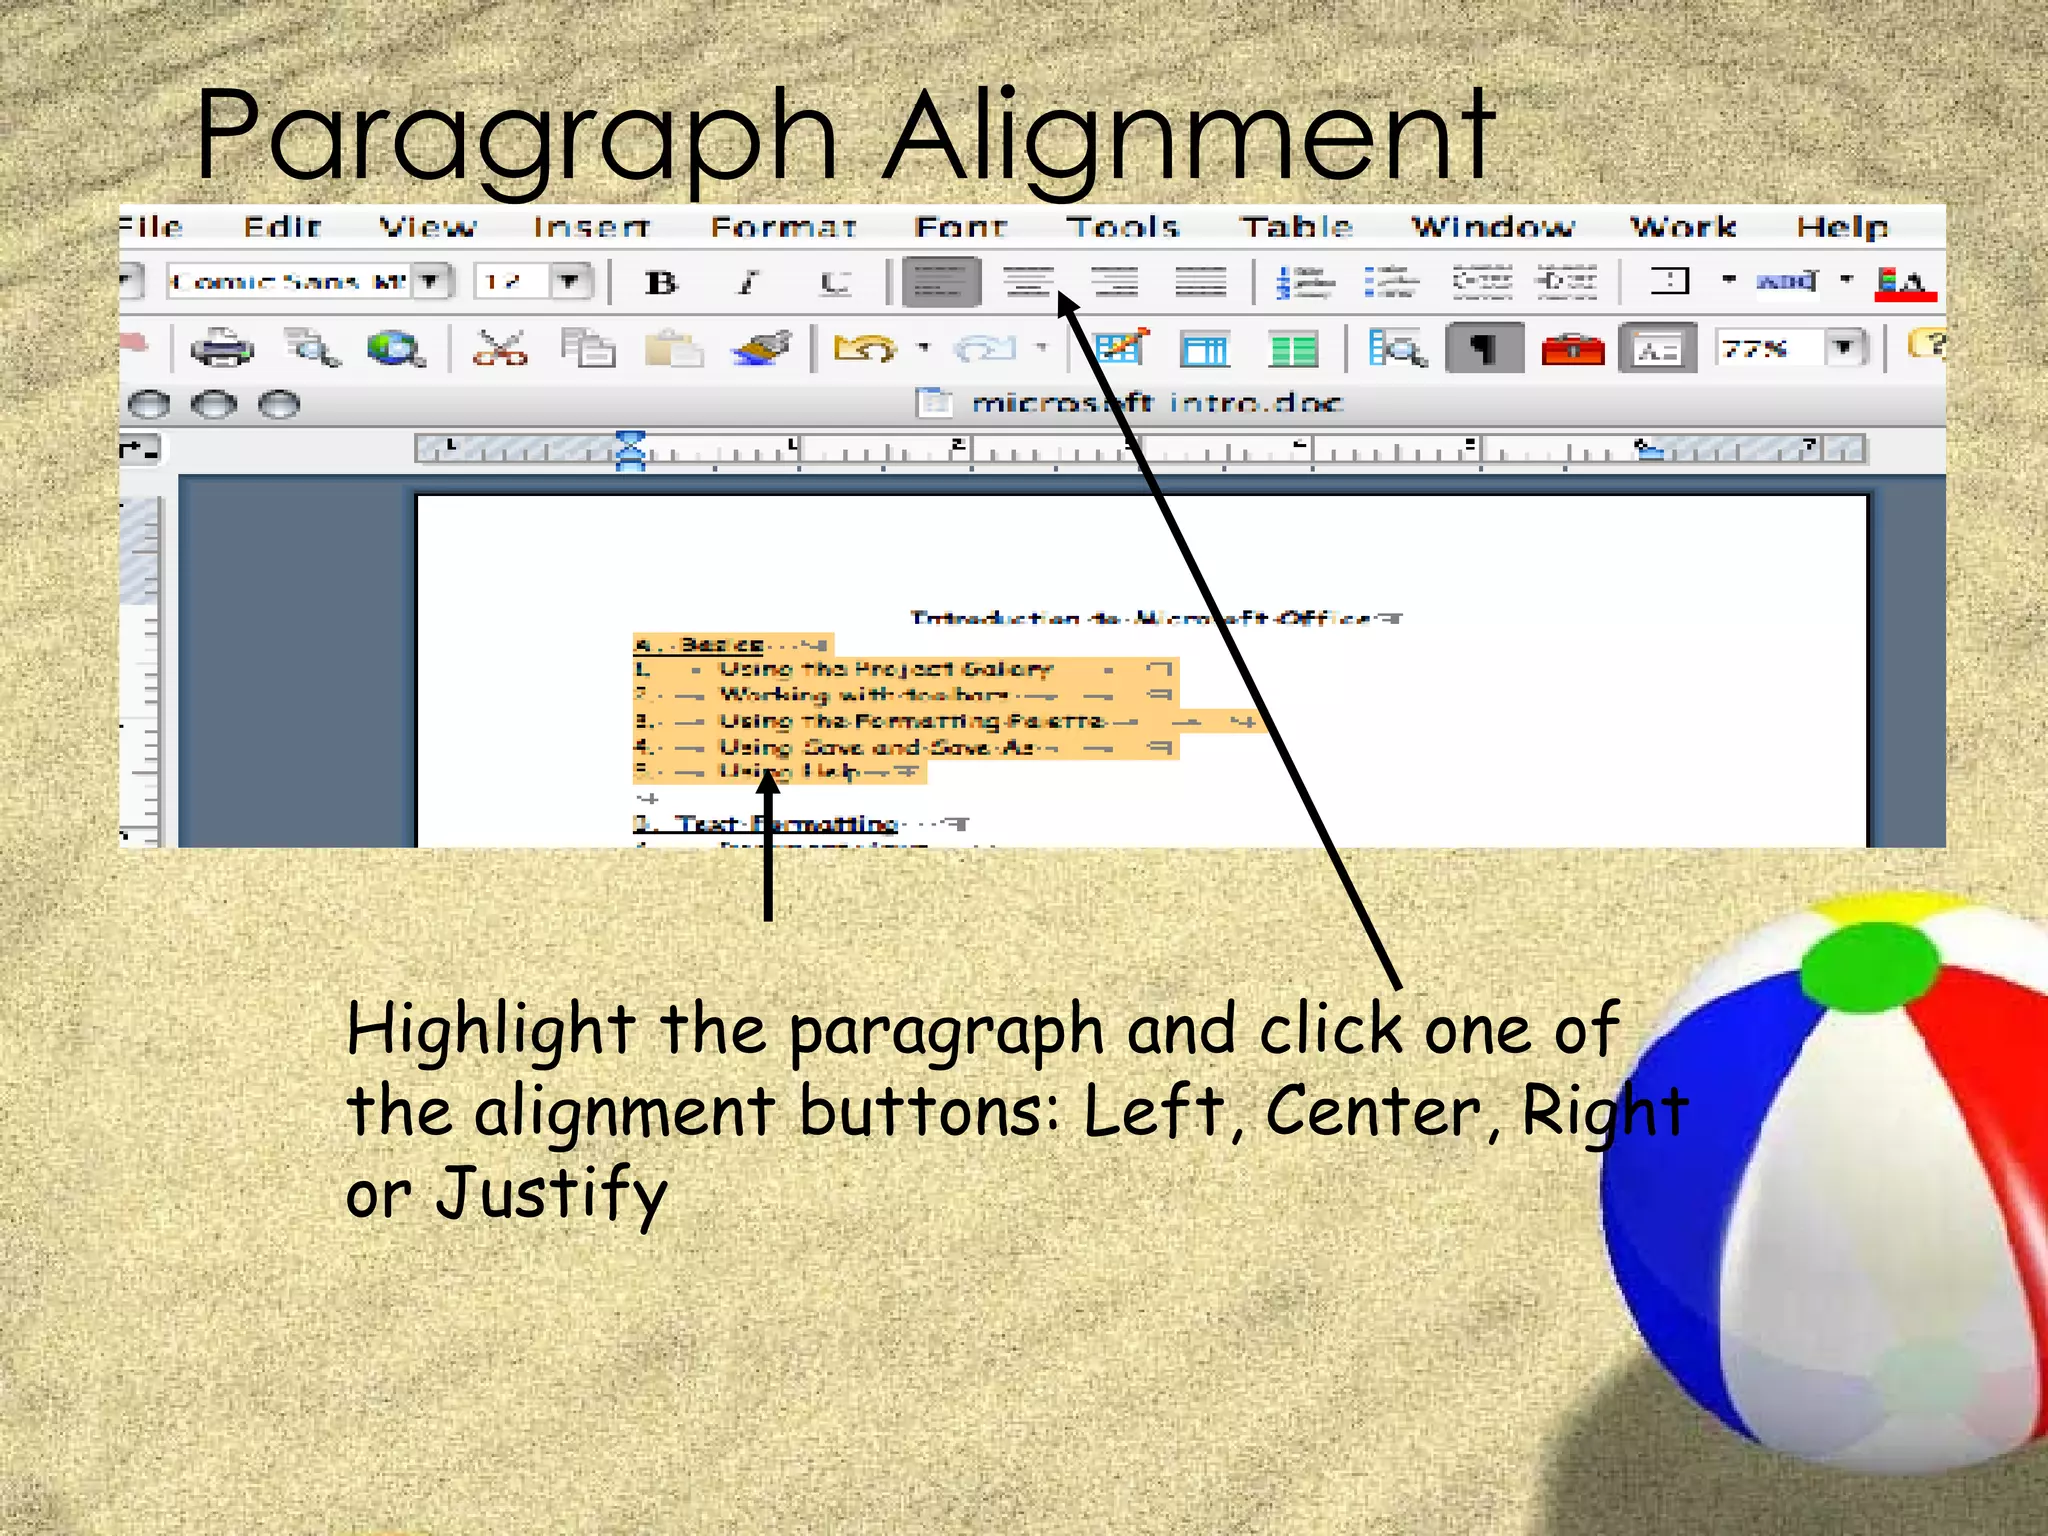Click the Undo arrow icon
Screen dimensions: 2048x1536
(x=865, y=349)
